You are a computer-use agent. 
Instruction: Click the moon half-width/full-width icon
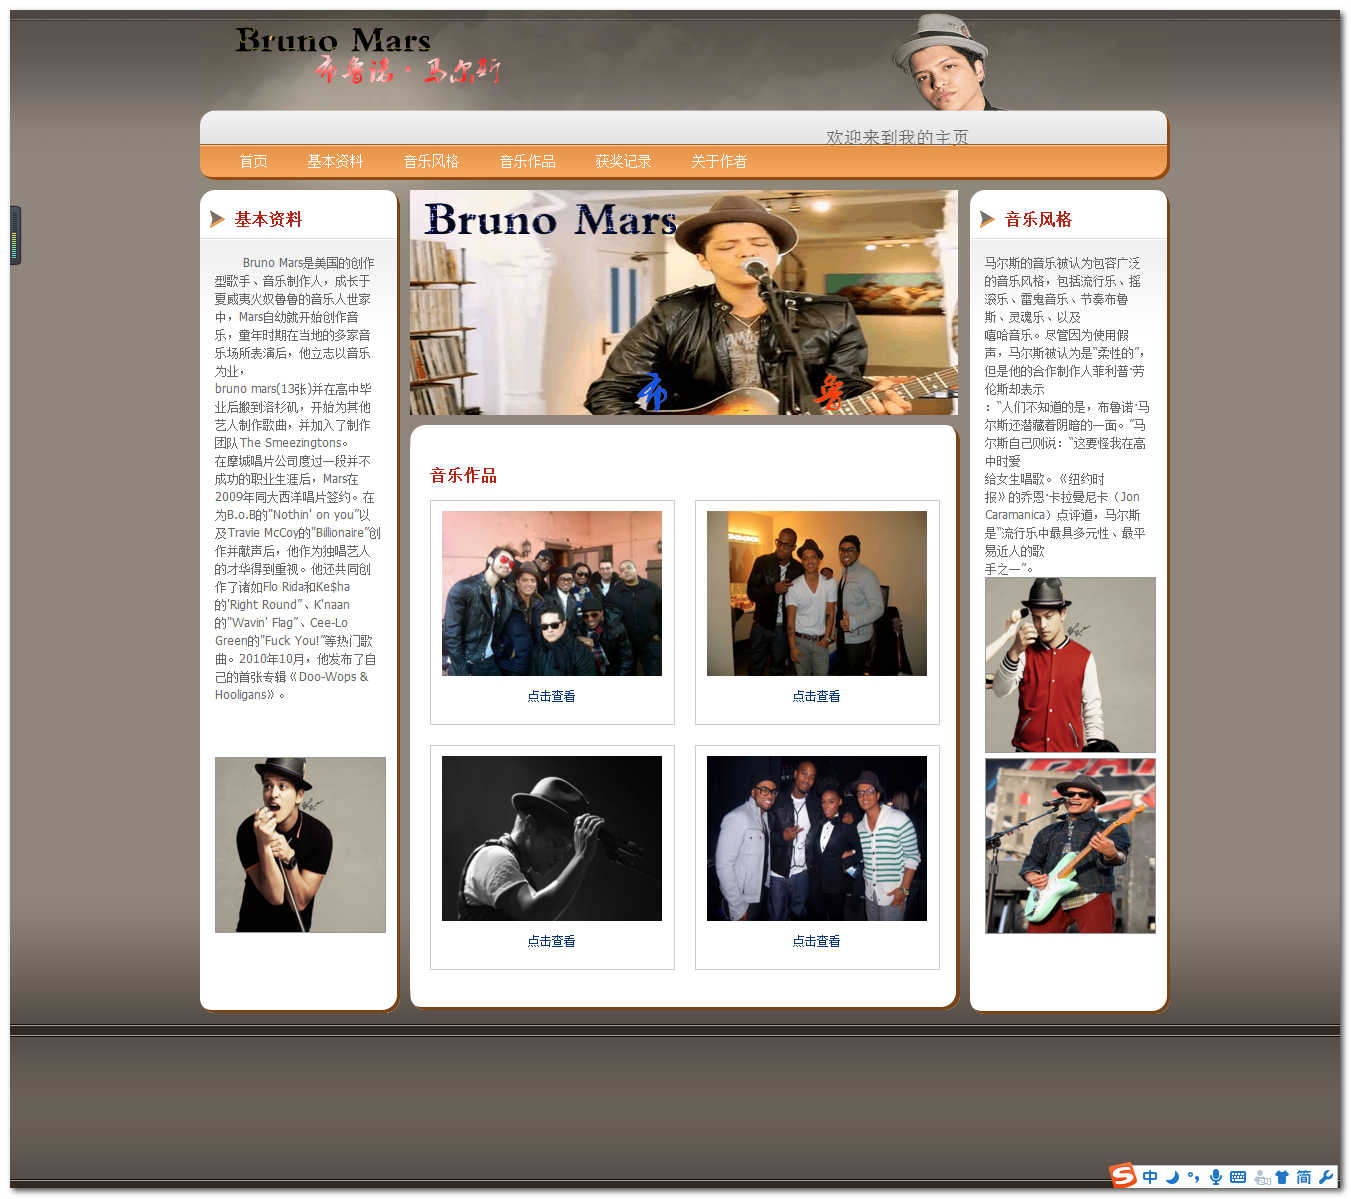[x=1173, y=1177]
